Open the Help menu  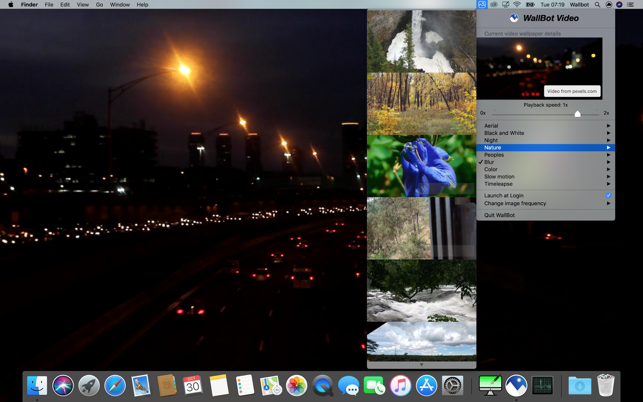(x=142, y=5)
